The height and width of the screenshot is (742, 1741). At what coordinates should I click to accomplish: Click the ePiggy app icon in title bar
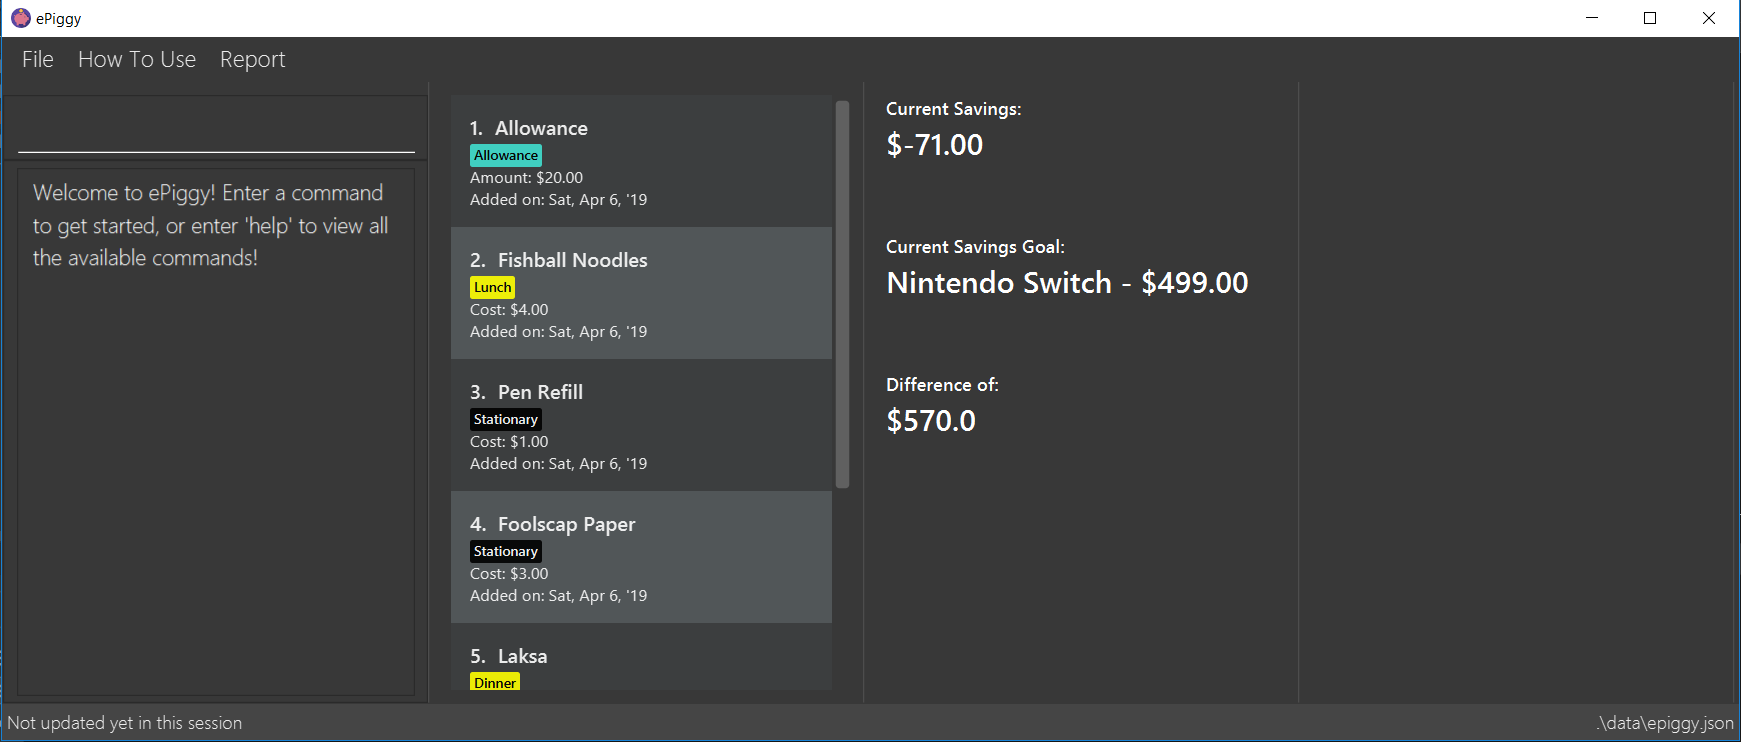[x=20, y=18]
